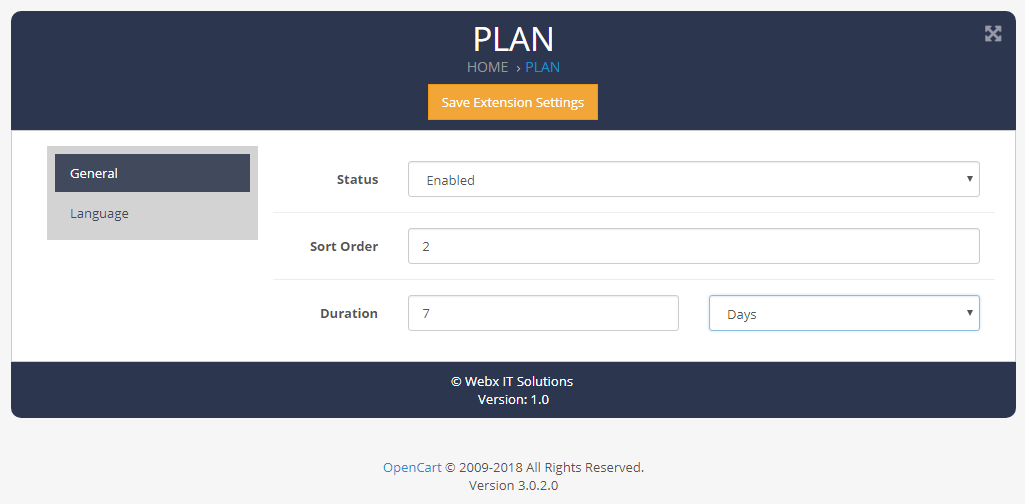Switch to the General tab
Image resolution: width=1025 pixels, height=504 pixels.
152,173
